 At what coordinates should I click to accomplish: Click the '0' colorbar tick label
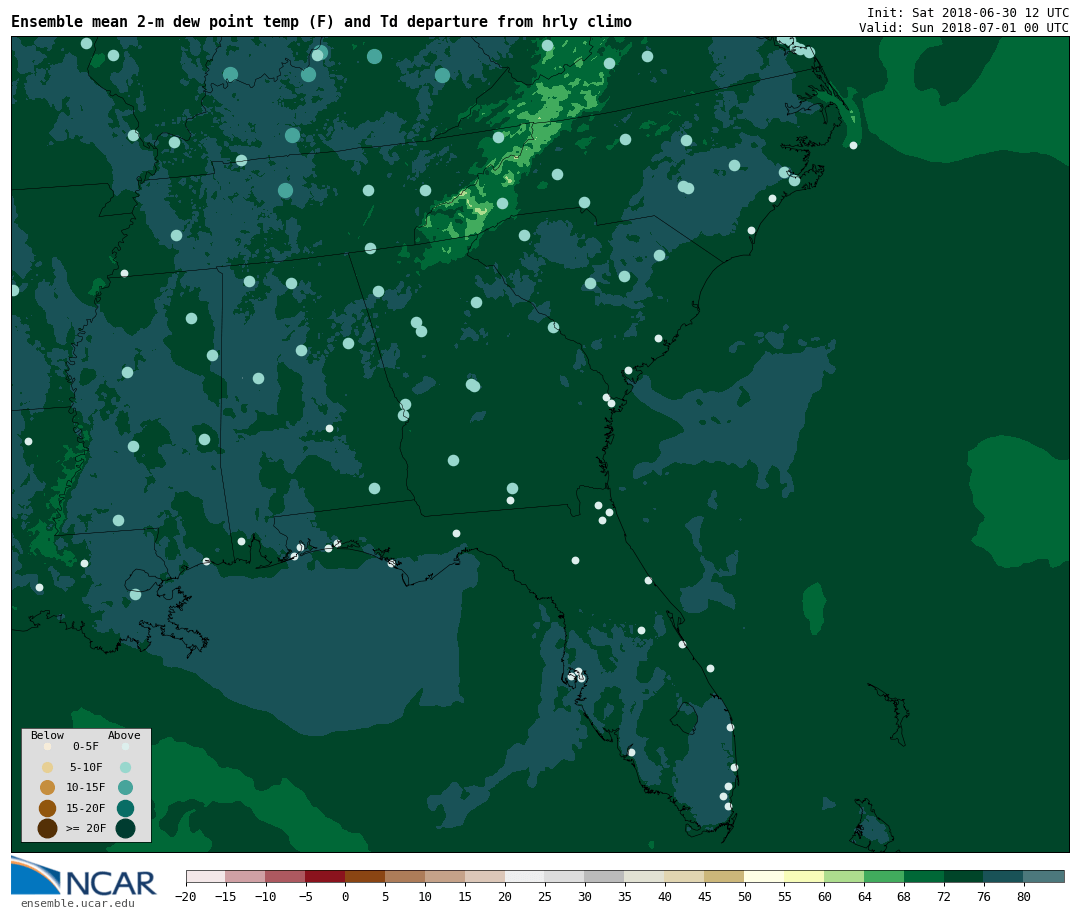pyautogui.click(x=346, y=896)
